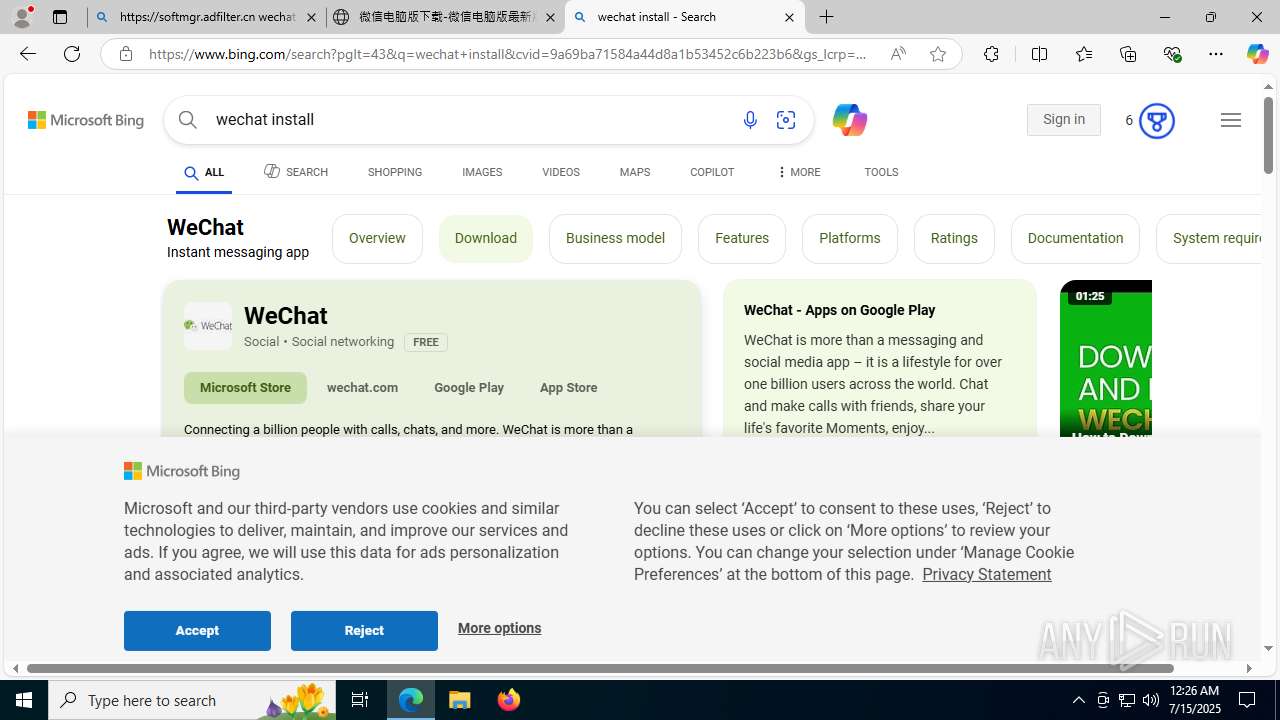Screen dimensions: 1280x720
Task: Open MAPS results tab
Action: [x=635, y=172]
